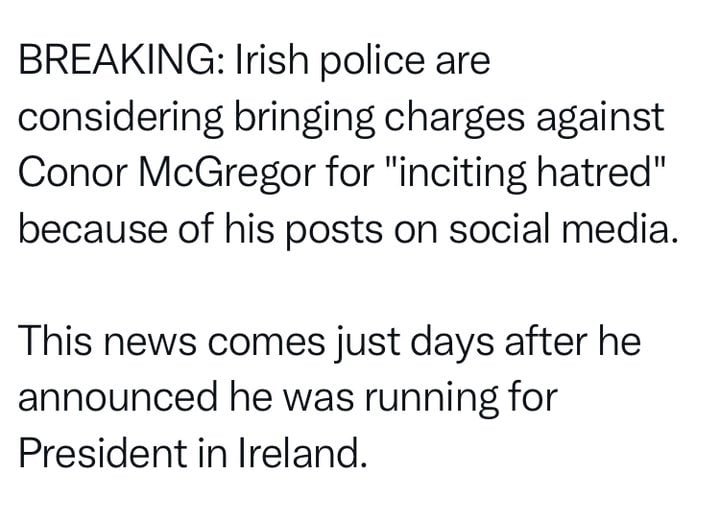This screenshot has width=720, height=516.
Task: Click the name Conor
Action: pyautogui.click(x=73, y=173)
